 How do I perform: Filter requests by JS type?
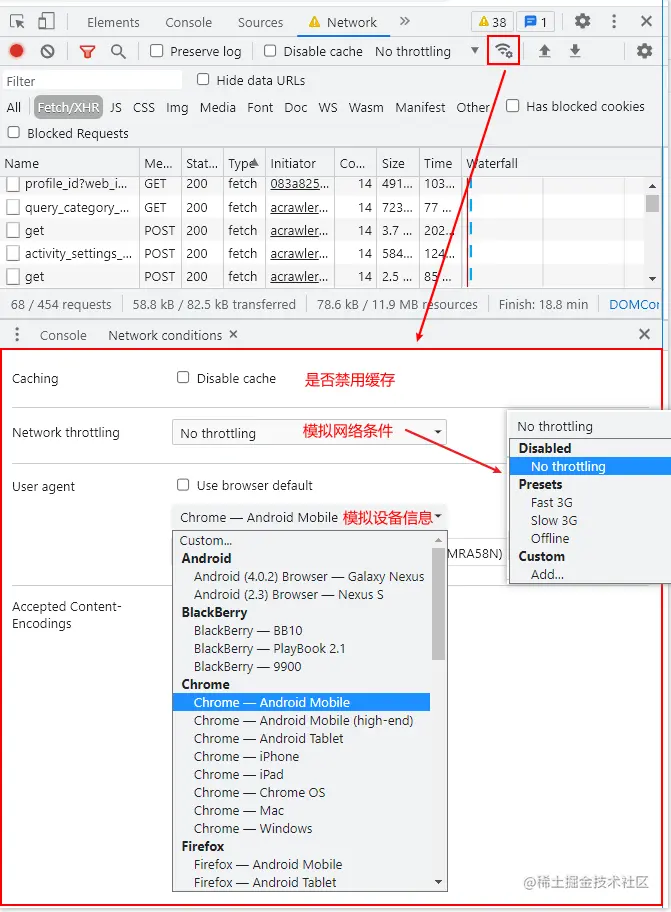coord(116,108)
